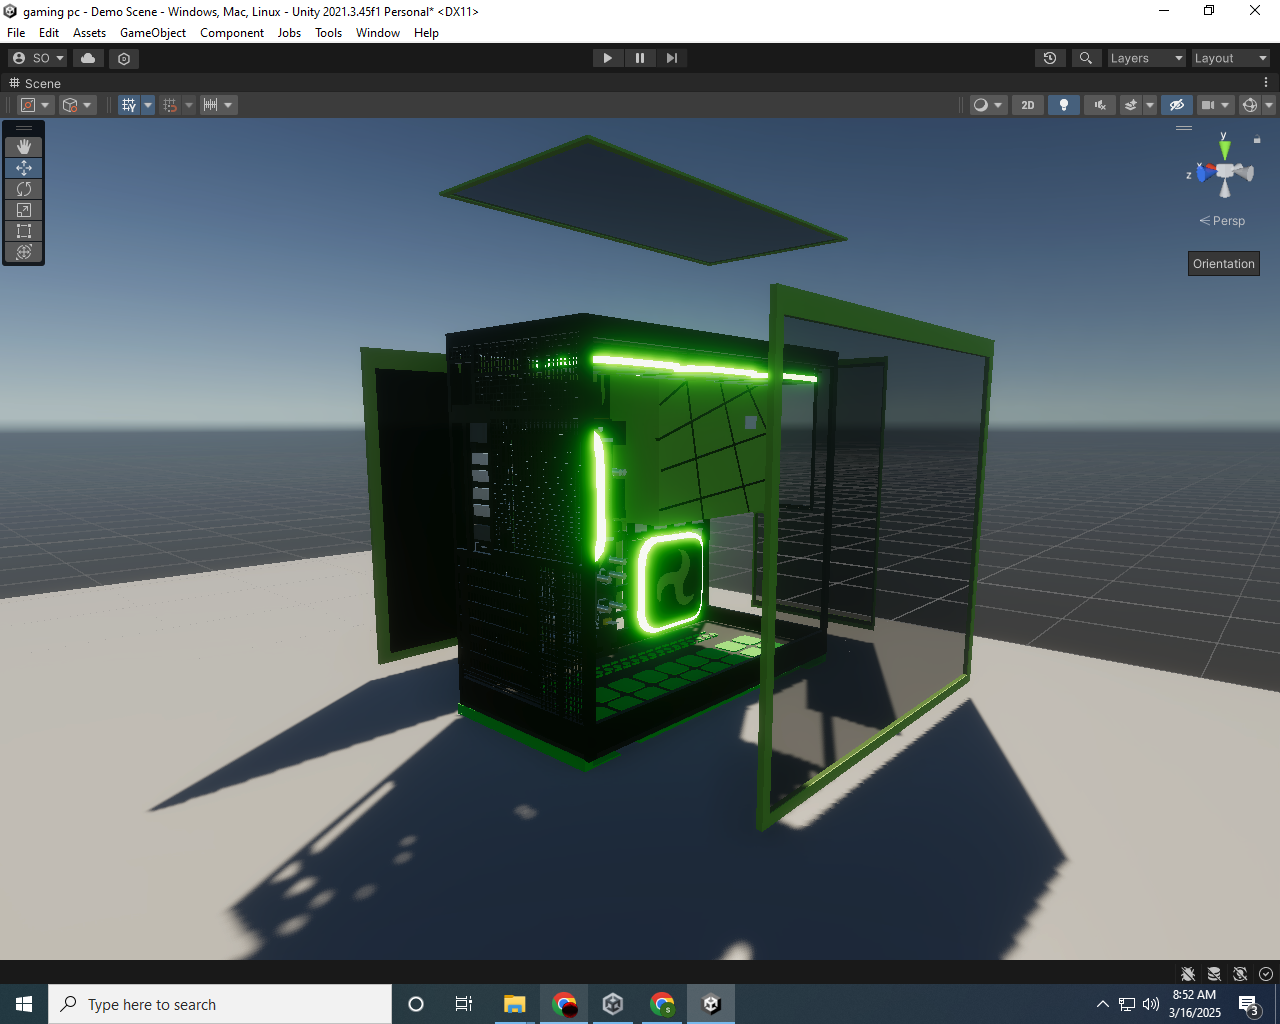Open version control settings icon
Screen dimensions: 1280x1024
coord(124,58)
